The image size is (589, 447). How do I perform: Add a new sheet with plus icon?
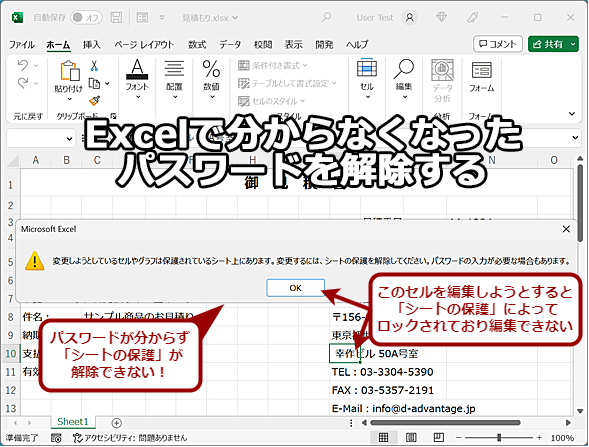tap(116, 423)
